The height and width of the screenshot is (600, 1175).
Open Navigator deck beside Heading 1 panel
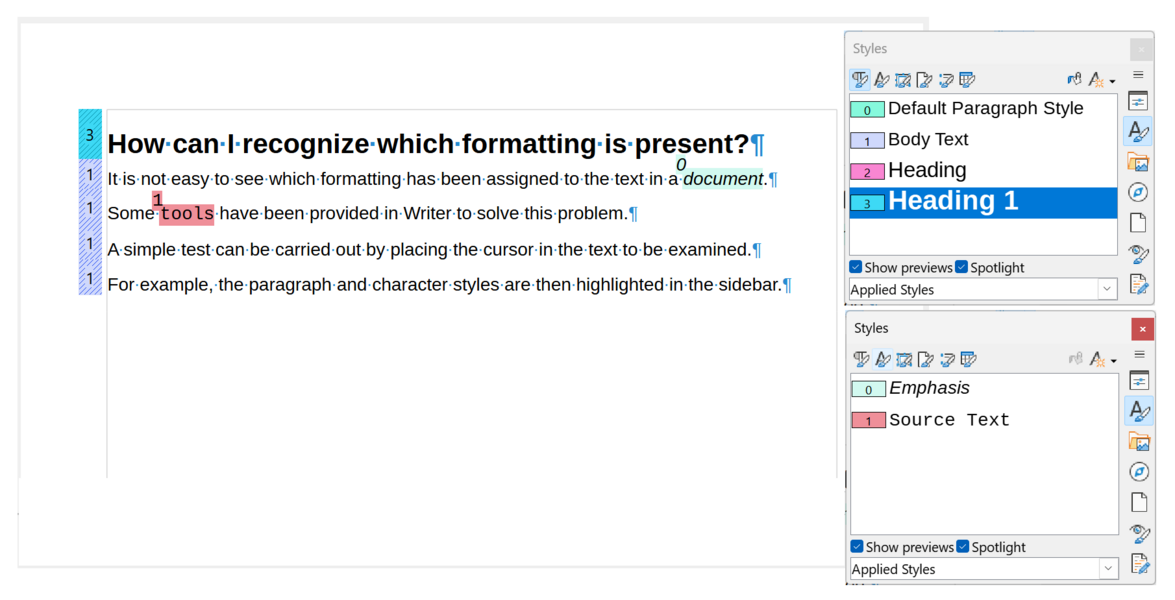1138,193
